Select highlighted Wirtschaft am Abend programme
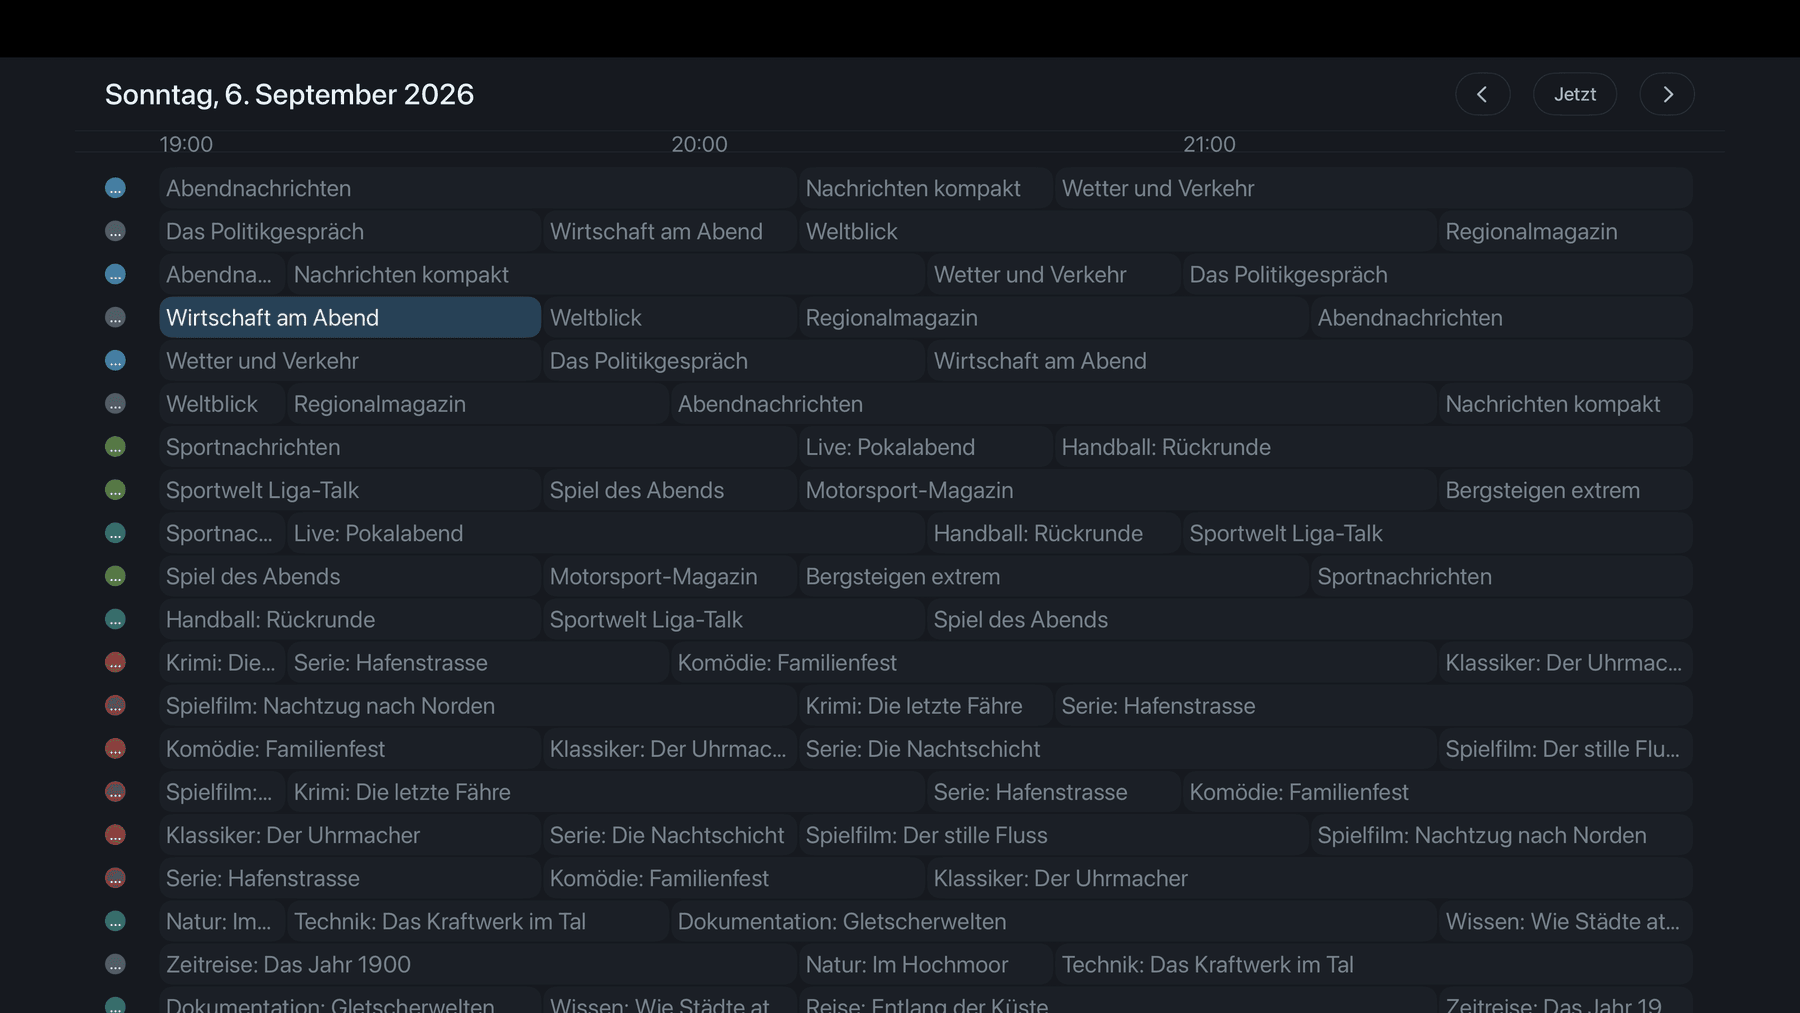 (350, 317)
